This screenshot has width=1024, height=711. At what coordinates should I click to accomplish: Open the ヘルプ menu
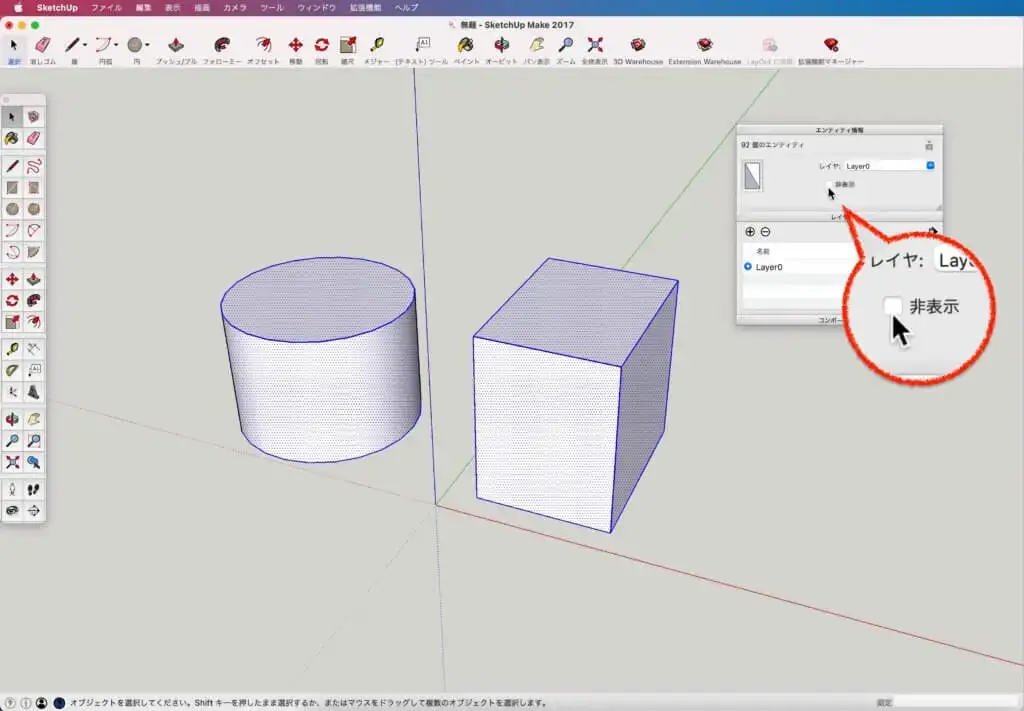(407, 8)
